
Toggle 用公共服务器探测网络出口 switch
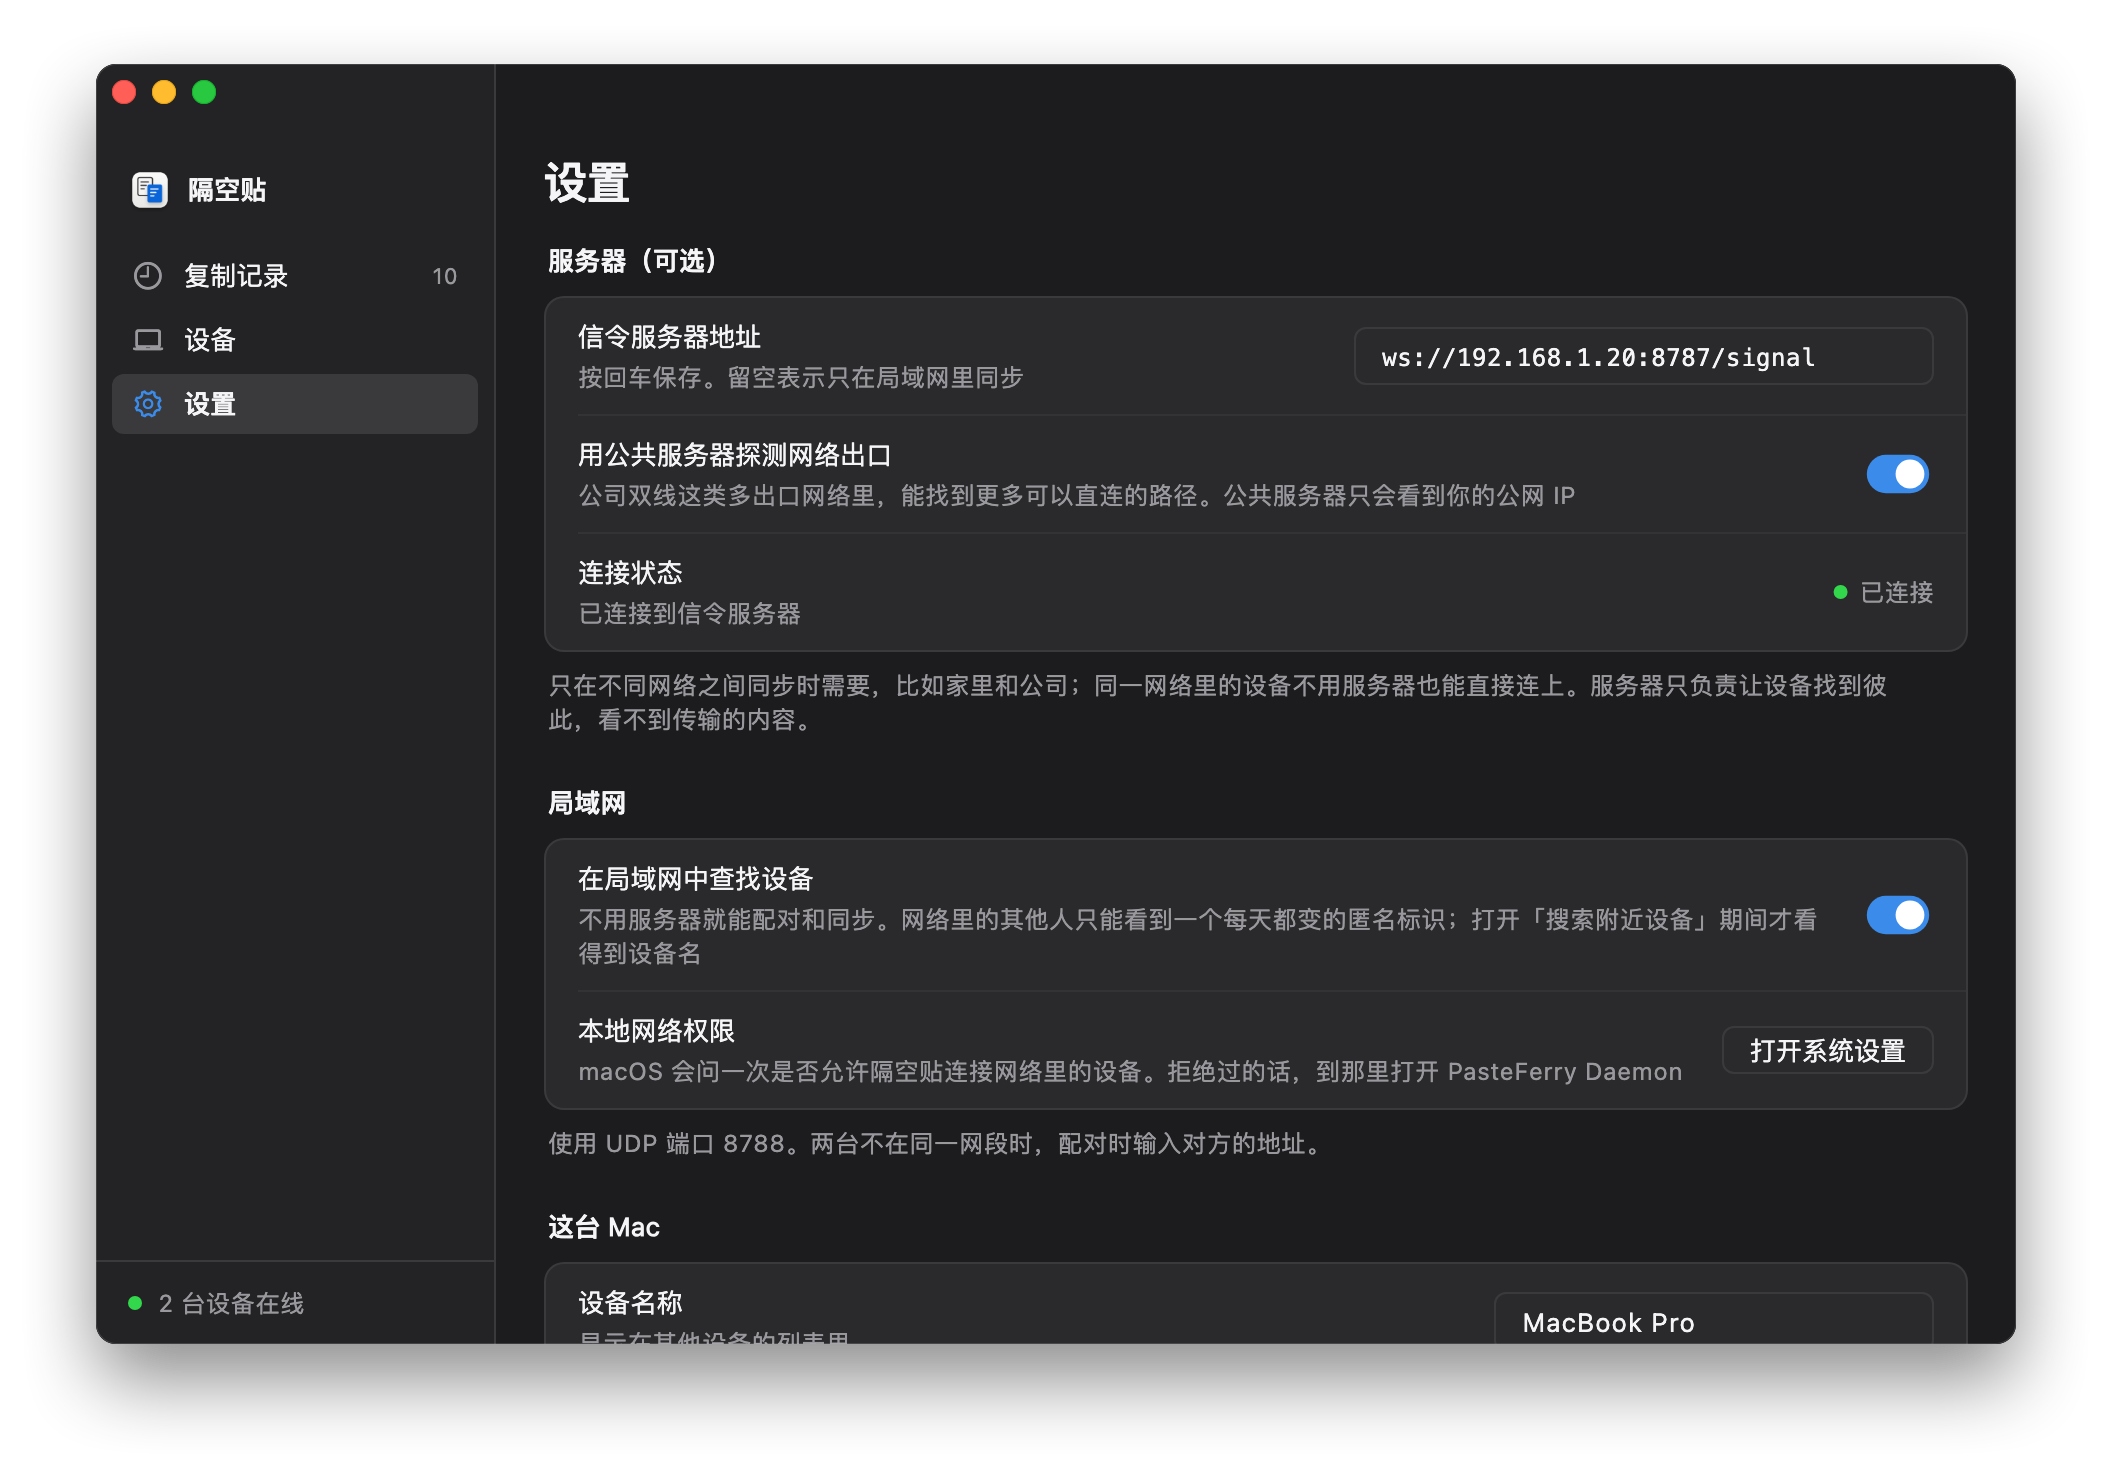click(x=1897, y=474)
